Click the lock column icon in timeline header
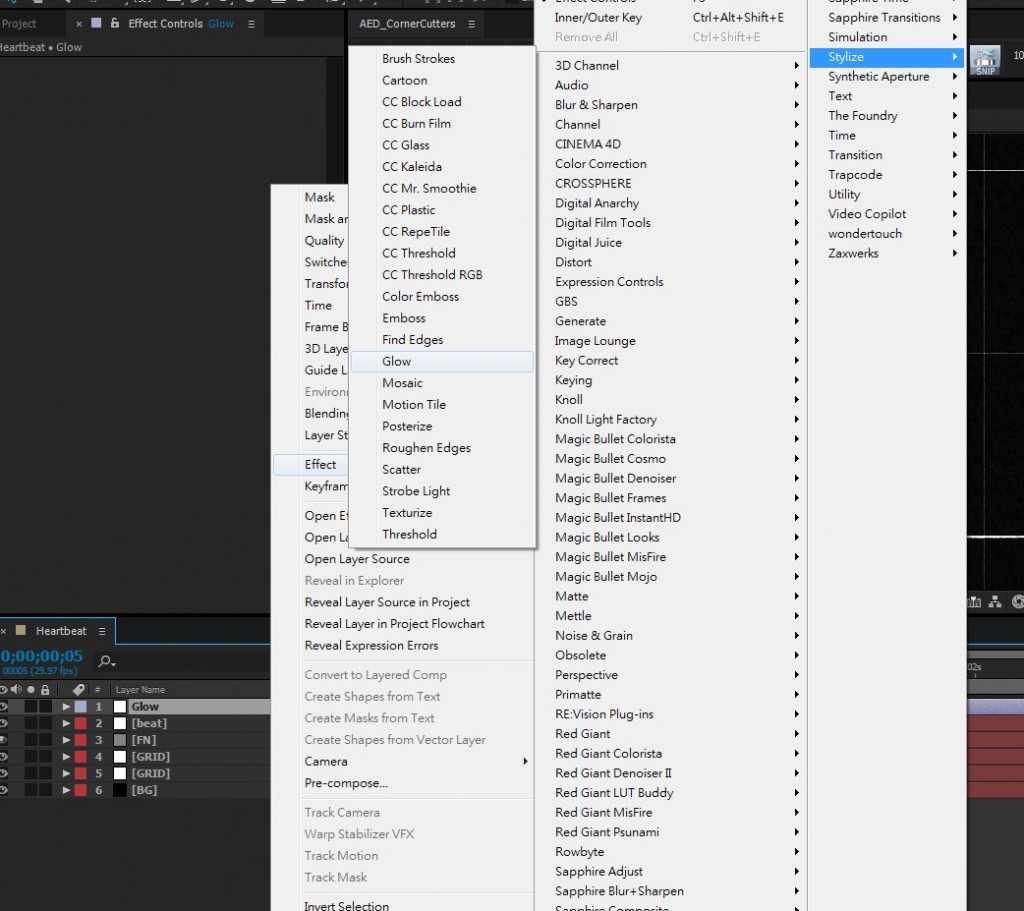 coord(45,690)
